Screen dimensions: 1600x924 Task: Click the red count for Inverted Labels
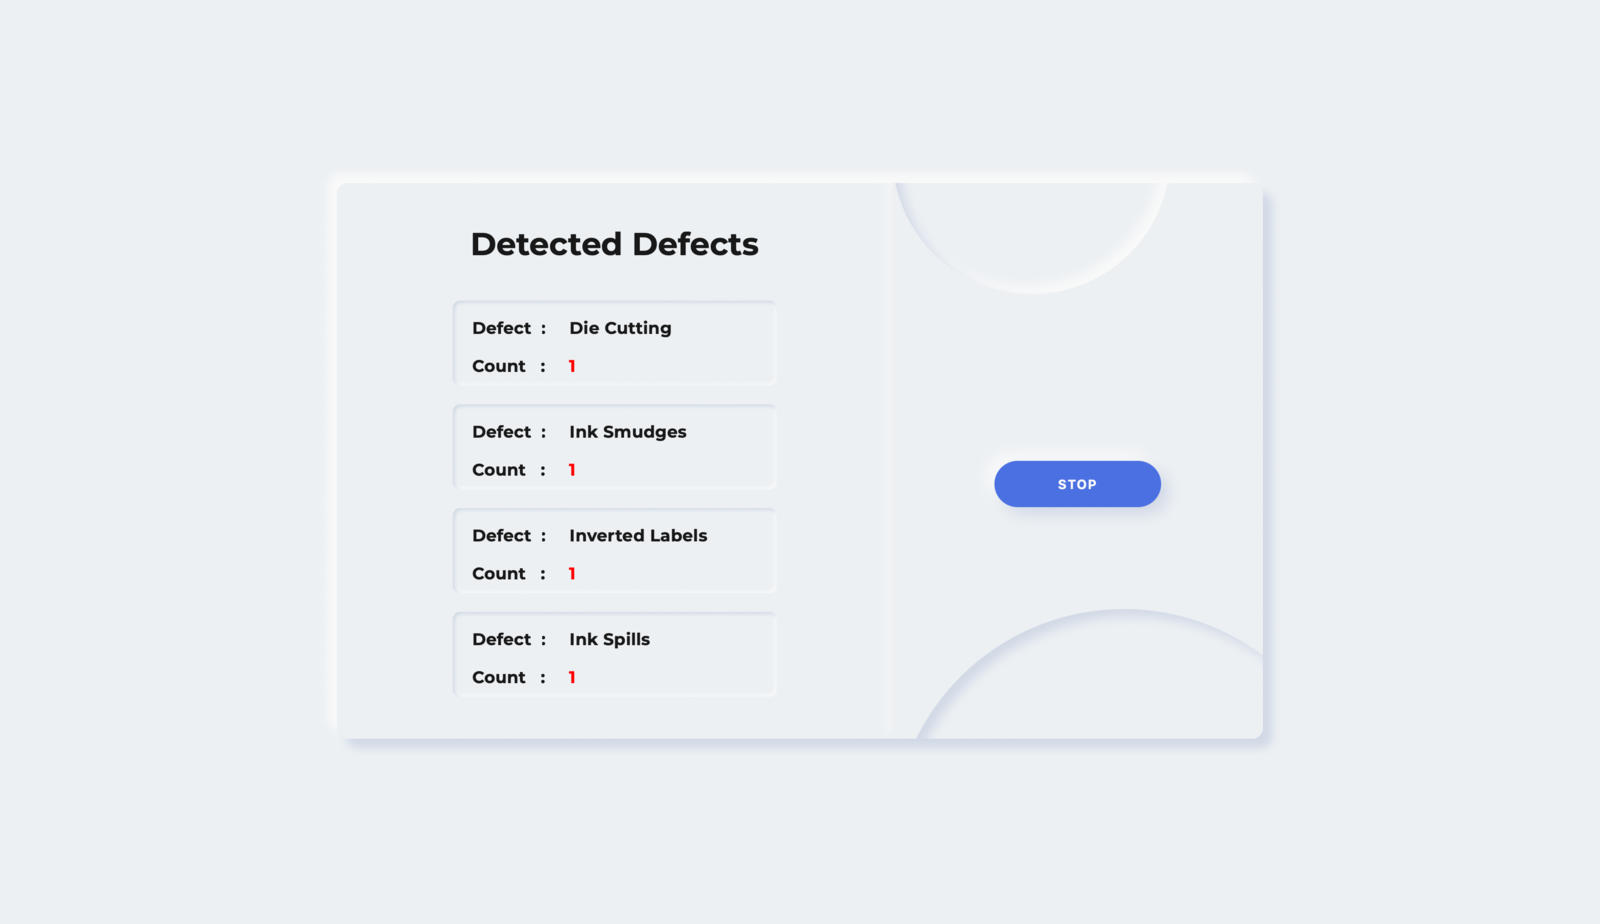572,574
